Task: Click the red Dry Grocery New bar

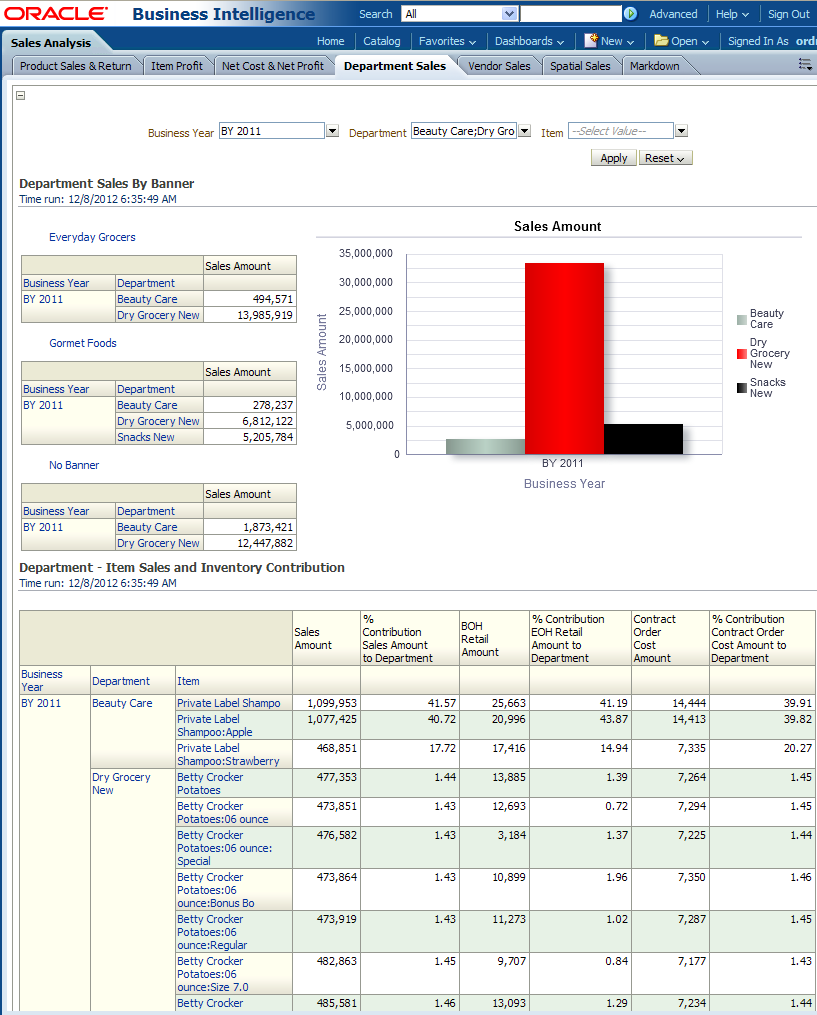Action: pos(564,358)
